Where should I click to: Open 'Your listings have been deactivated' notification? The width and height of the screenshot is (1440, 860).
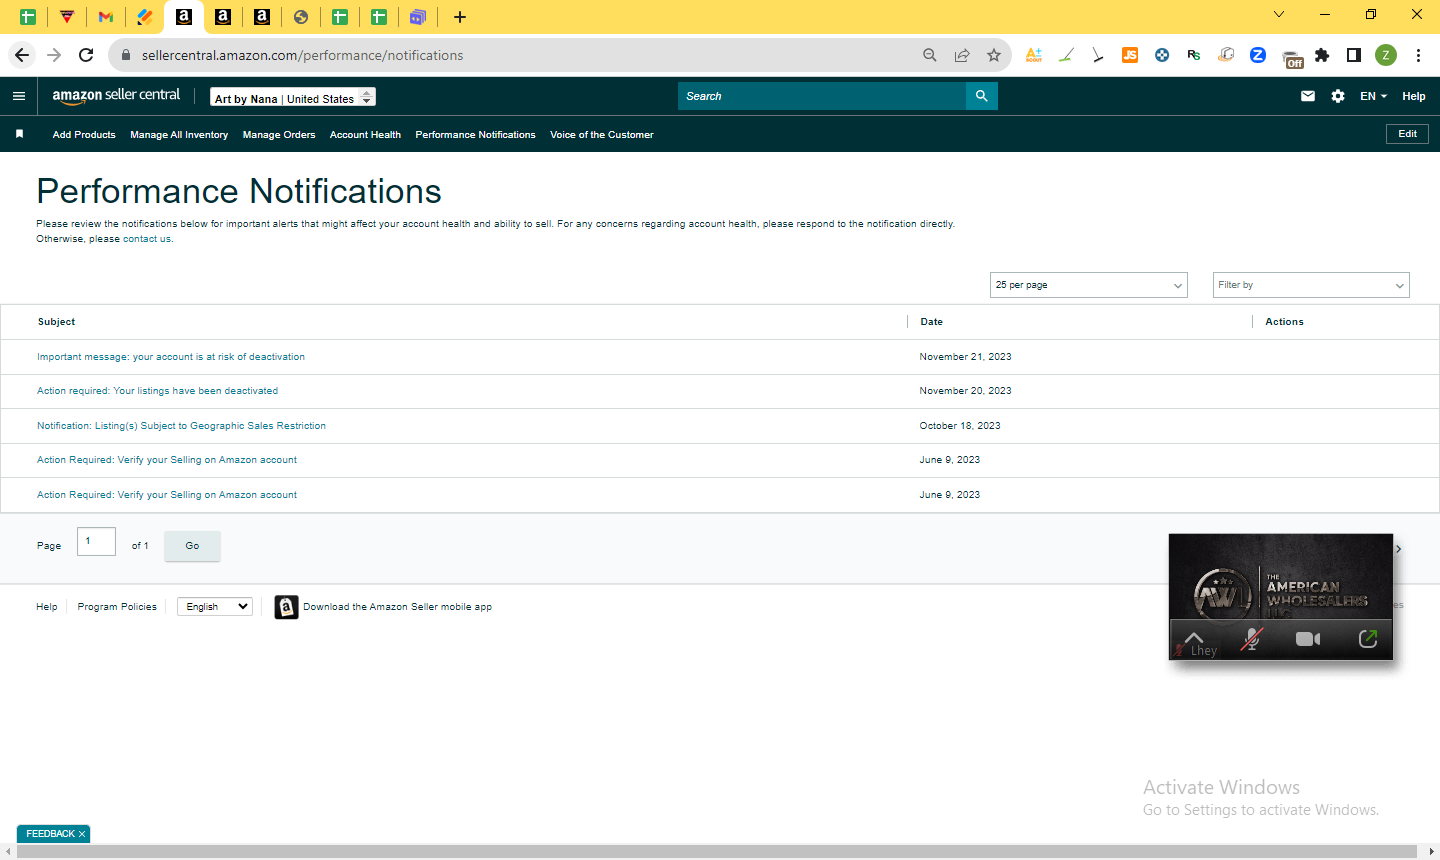[x=157, y=391]
